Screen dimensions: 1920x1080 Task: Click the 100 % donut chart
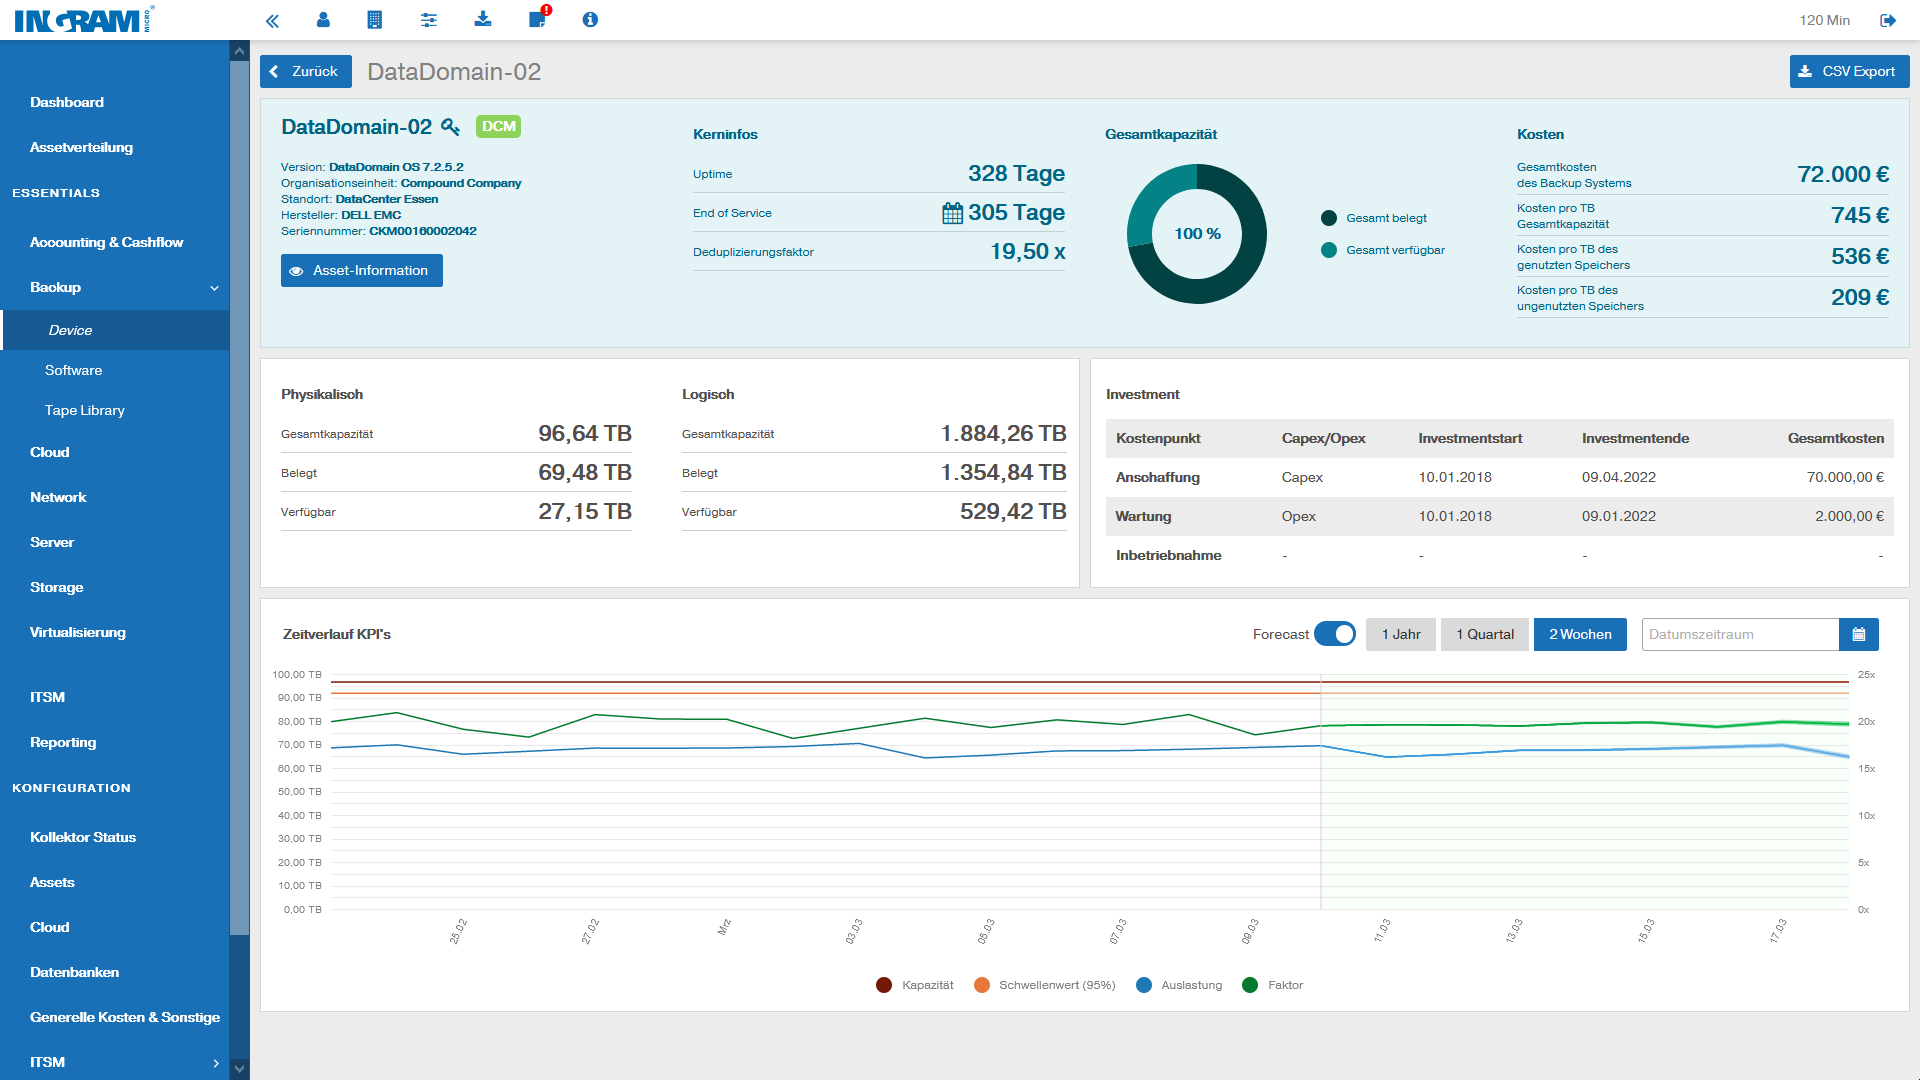(1197, 233)
